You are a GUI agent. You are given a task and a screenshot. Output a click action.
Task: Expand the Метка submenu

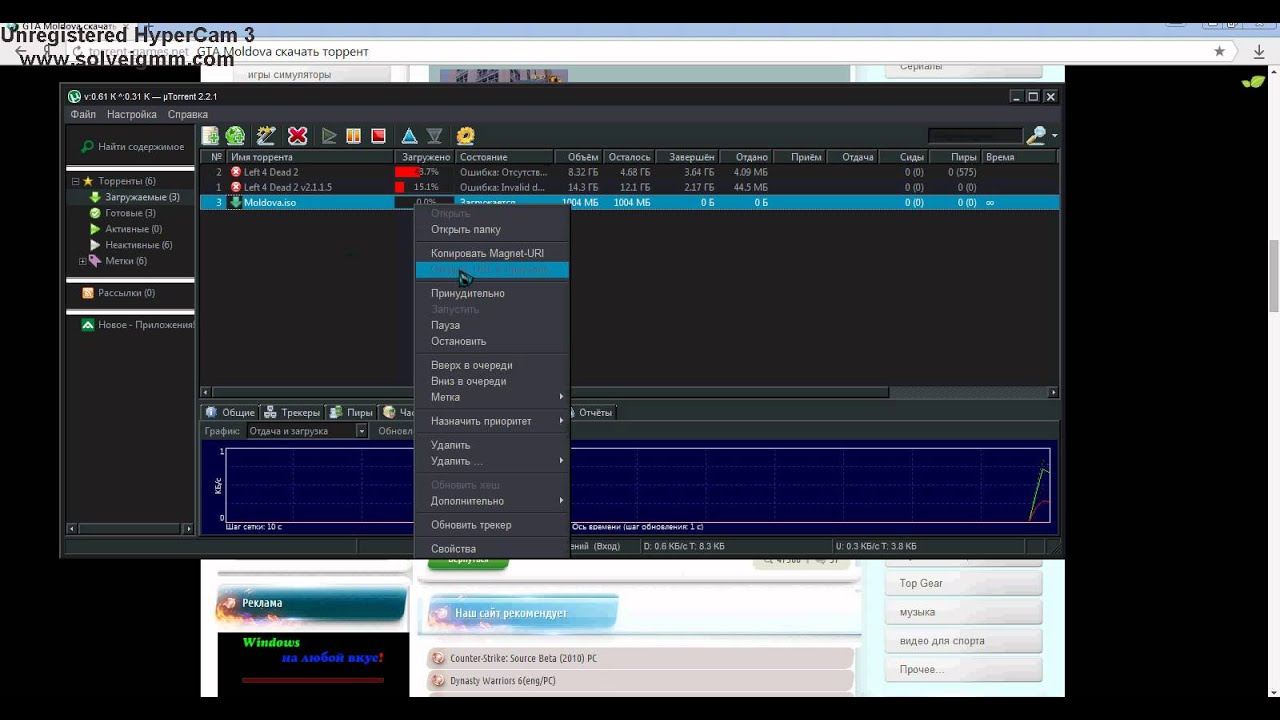click(x=492, y=397)
